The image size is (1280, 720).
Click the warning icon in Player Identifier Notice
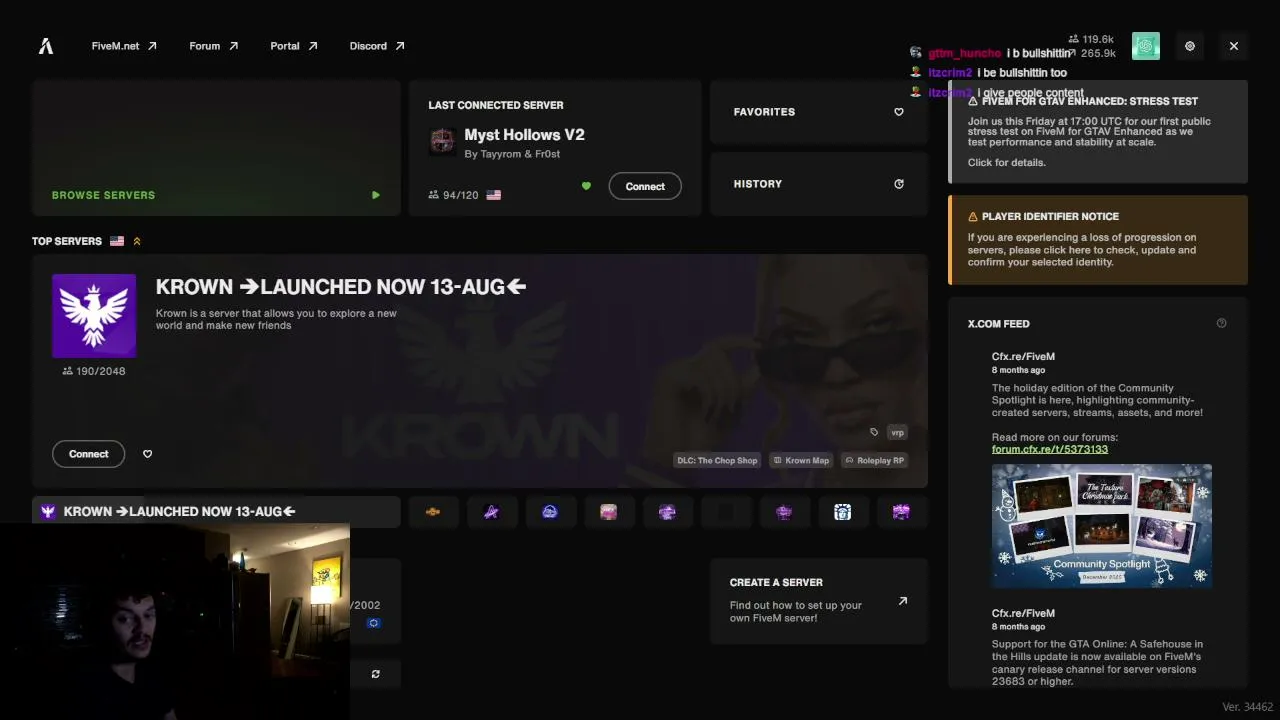point(973,216)
